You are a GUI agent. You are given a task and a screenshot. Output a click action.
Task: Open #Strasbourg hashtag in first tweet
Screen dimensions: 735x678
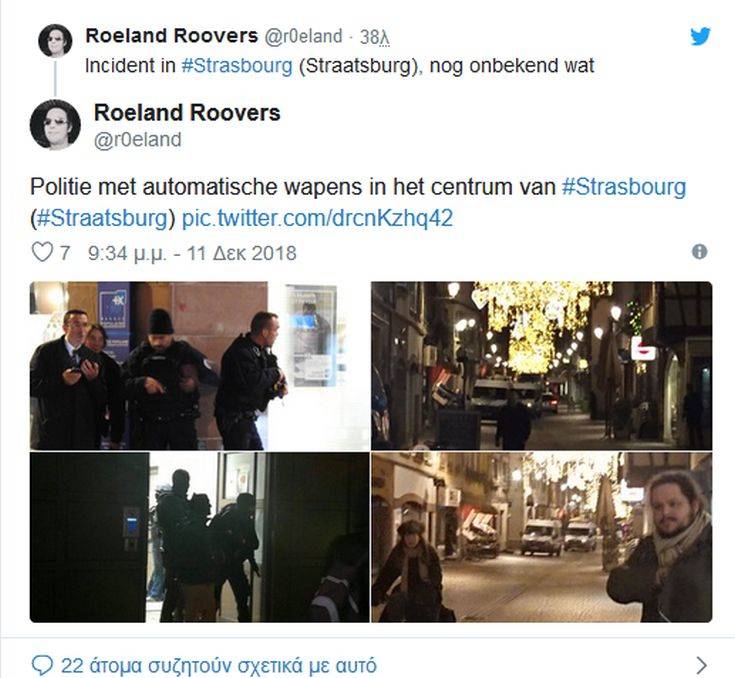coord(237,66)
